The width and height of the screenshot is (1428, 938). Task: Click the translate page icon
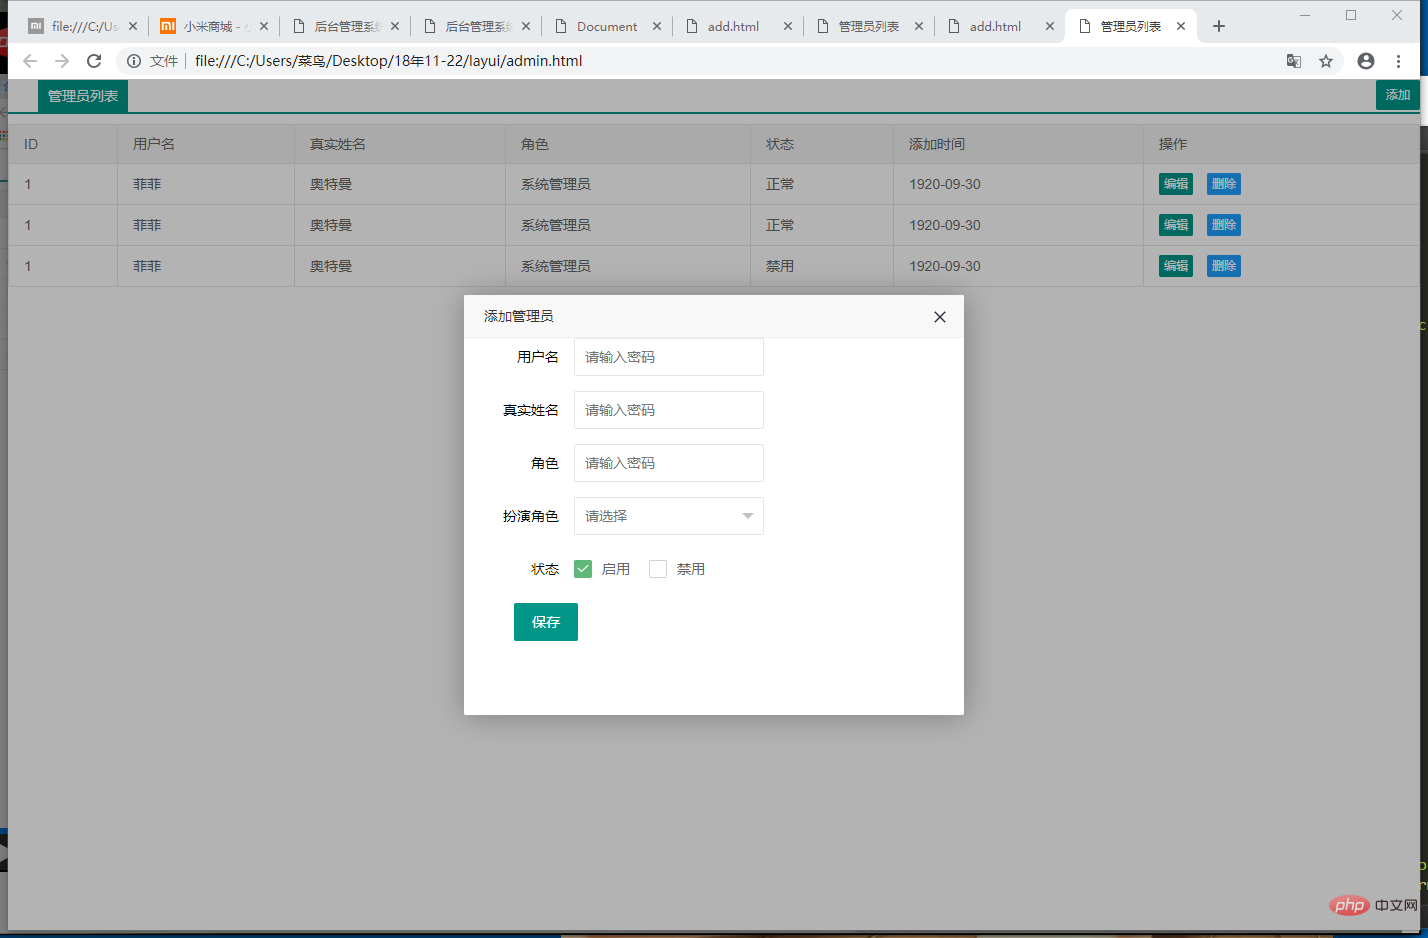1294,61
